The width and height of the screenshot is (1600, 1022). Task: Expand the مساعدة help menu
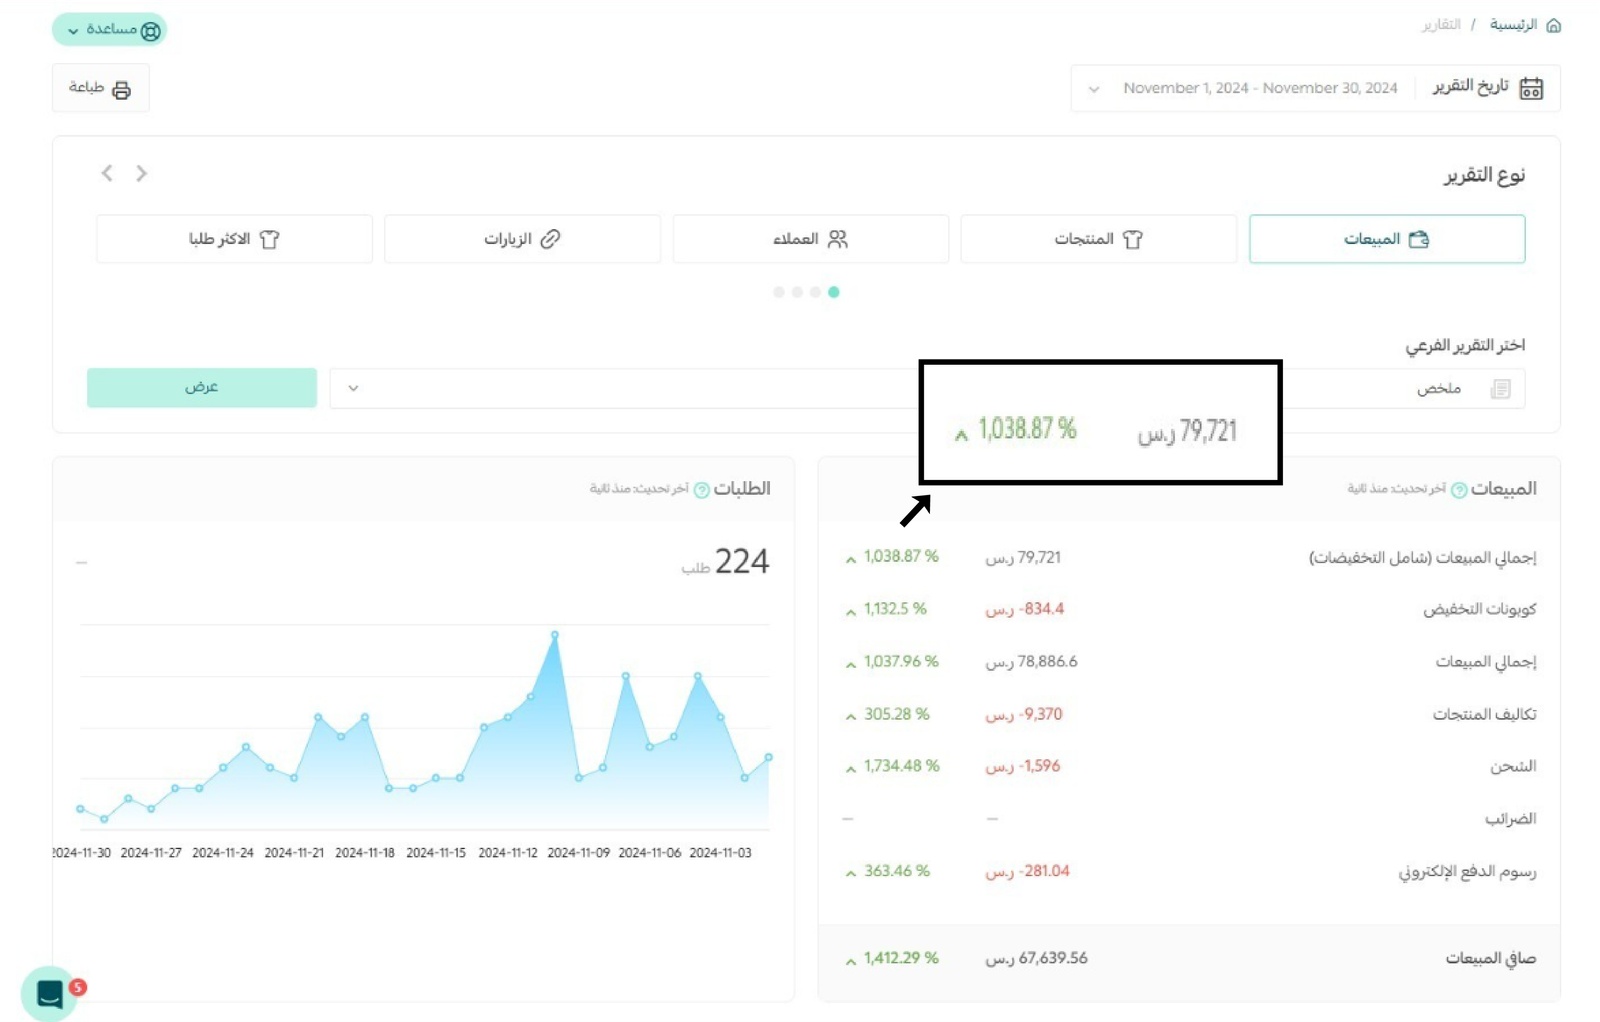pos(73,31)
